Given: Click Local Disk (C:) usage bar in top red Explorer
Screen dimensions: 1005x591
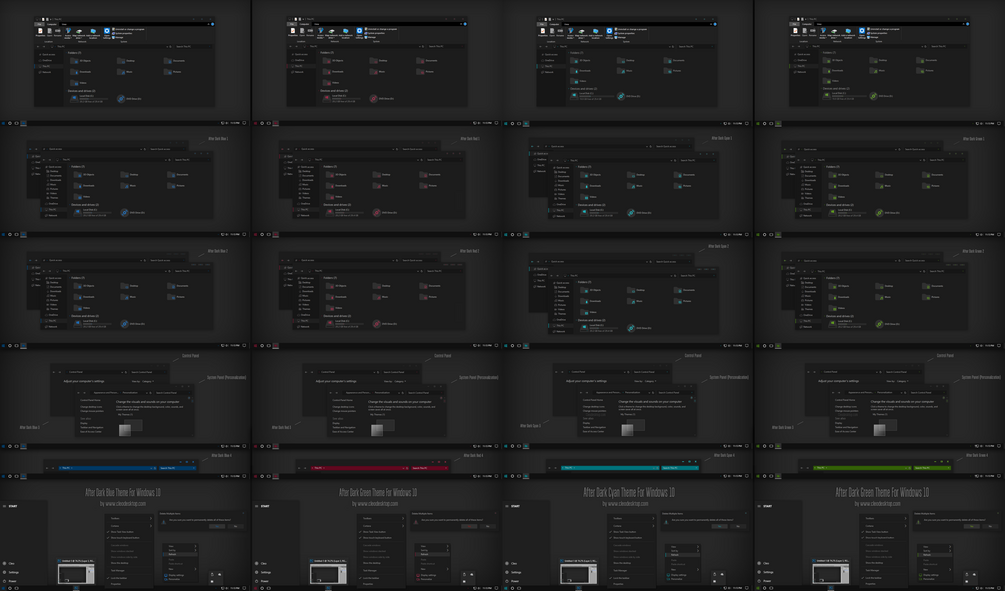Looking at the screenshot, I should point(346,99).
